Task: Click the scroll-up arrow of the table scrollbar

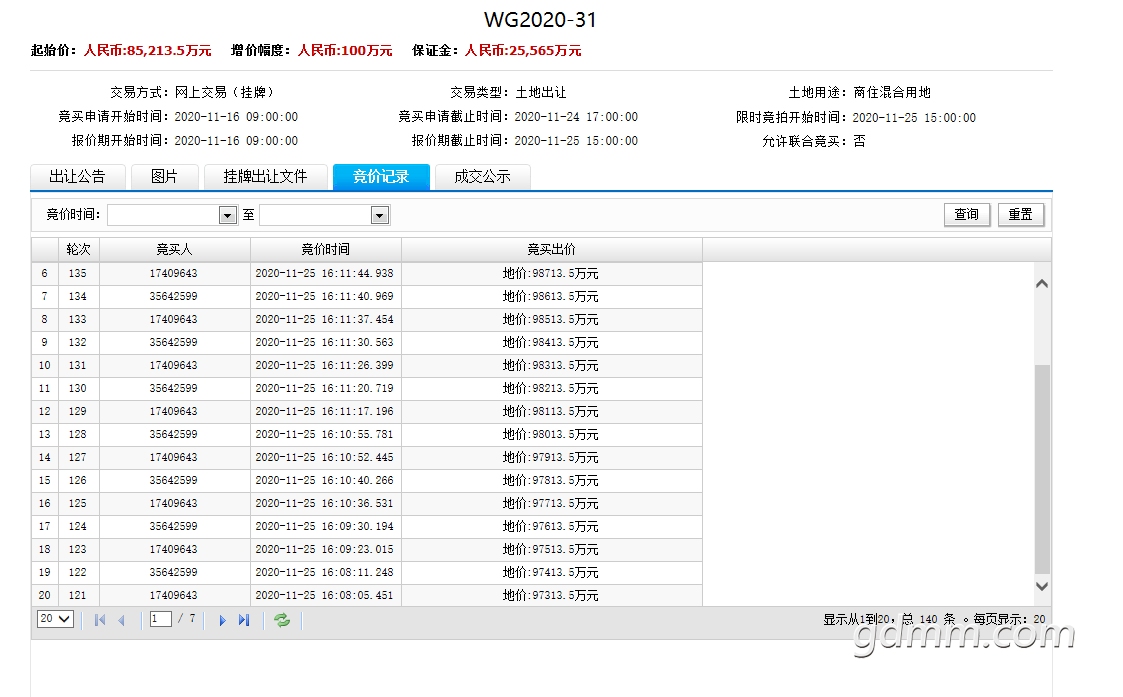Action: (1042, 284)
